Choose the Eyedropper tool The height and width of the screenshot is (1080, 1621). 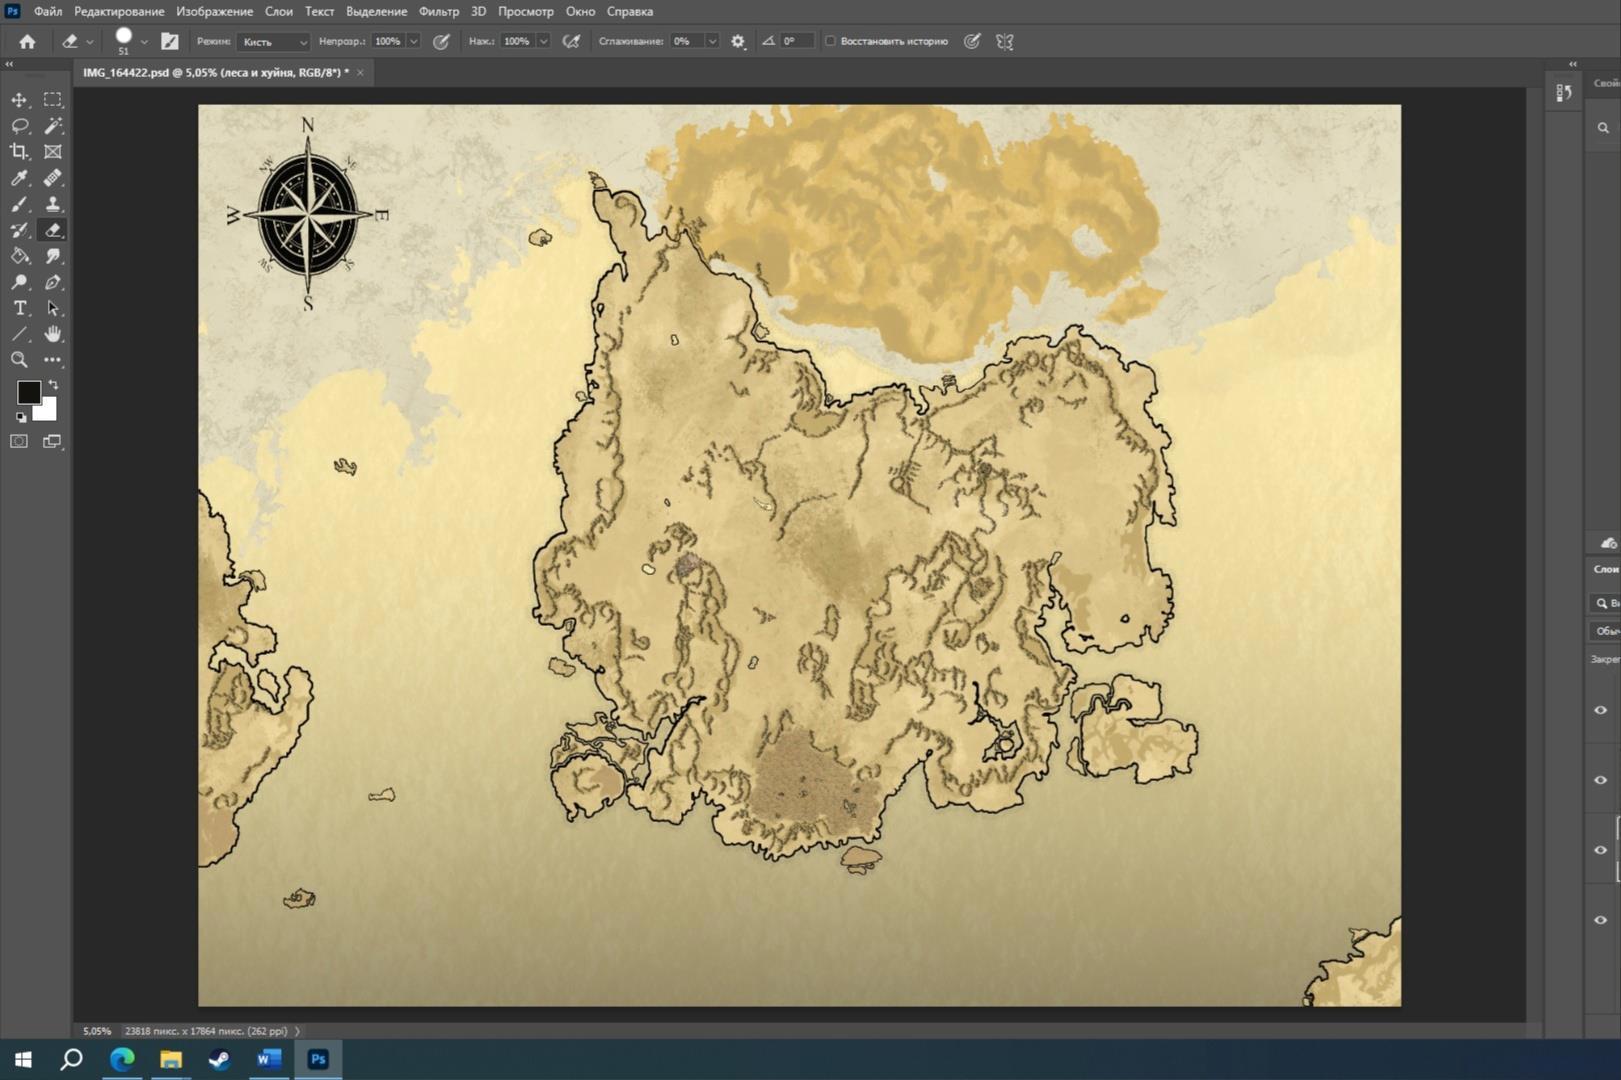[x=19, y=178]
